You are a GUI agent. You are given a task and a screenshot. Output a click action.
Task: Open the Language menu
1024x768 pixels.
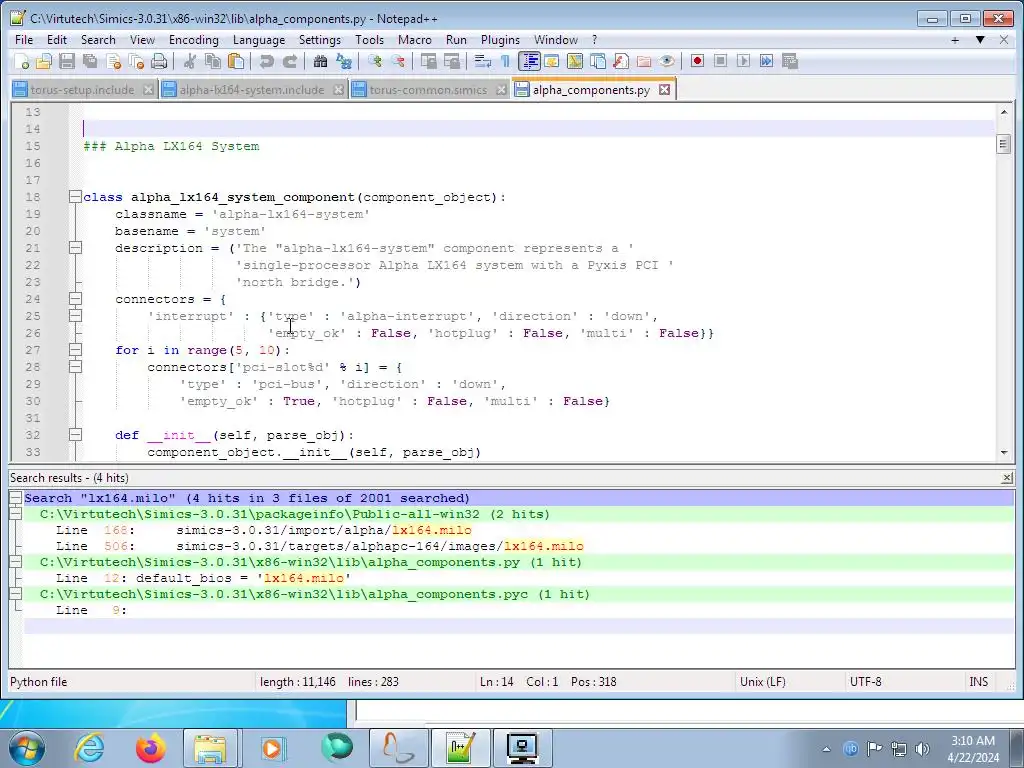[259, 40]
